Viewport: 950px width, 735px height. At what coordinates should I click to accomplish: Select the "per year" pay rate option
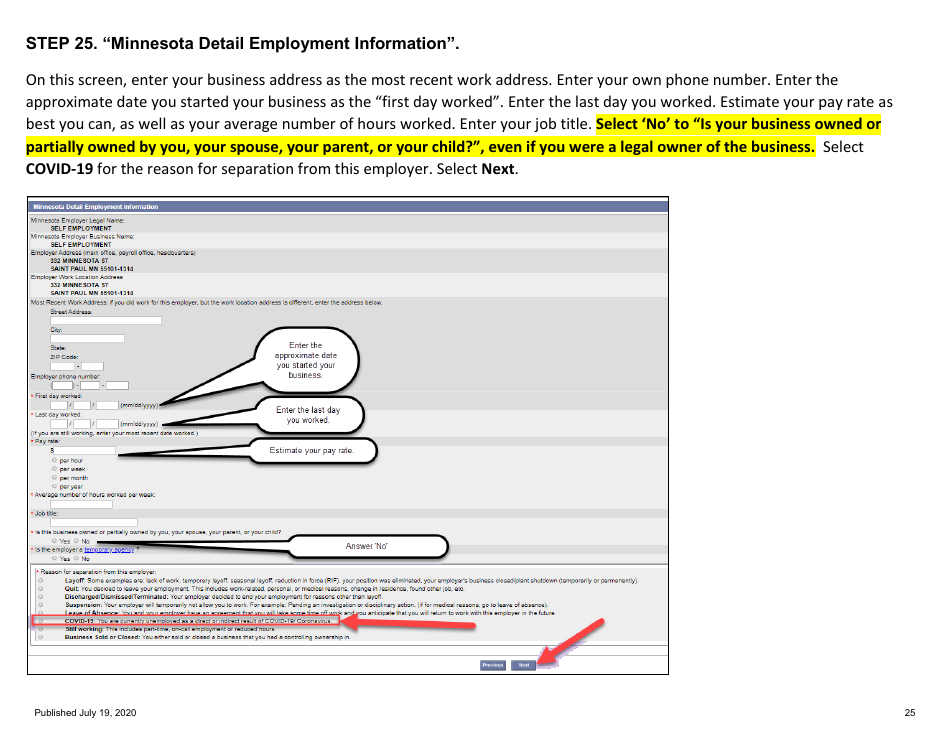(53, 486)
